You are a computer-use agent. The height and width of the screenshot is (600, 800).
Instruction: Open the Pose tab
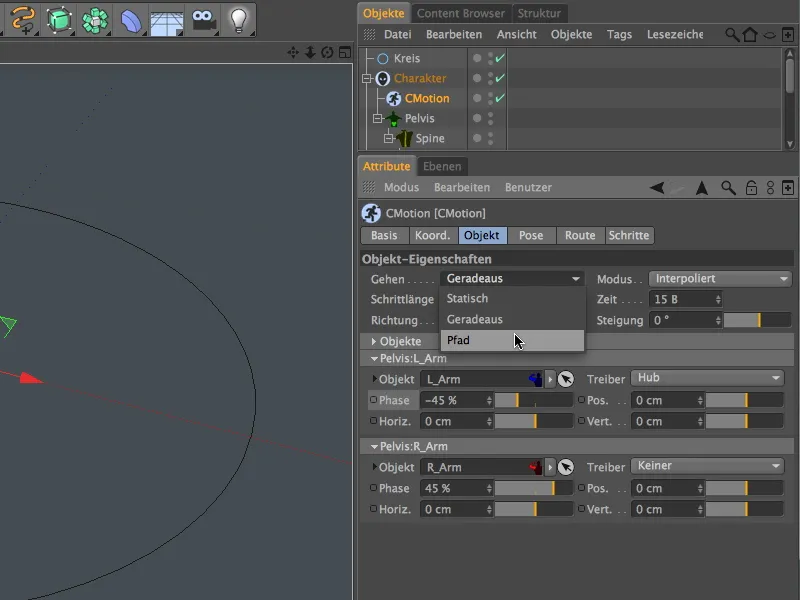pyautogui.click(x=531, y=235)
